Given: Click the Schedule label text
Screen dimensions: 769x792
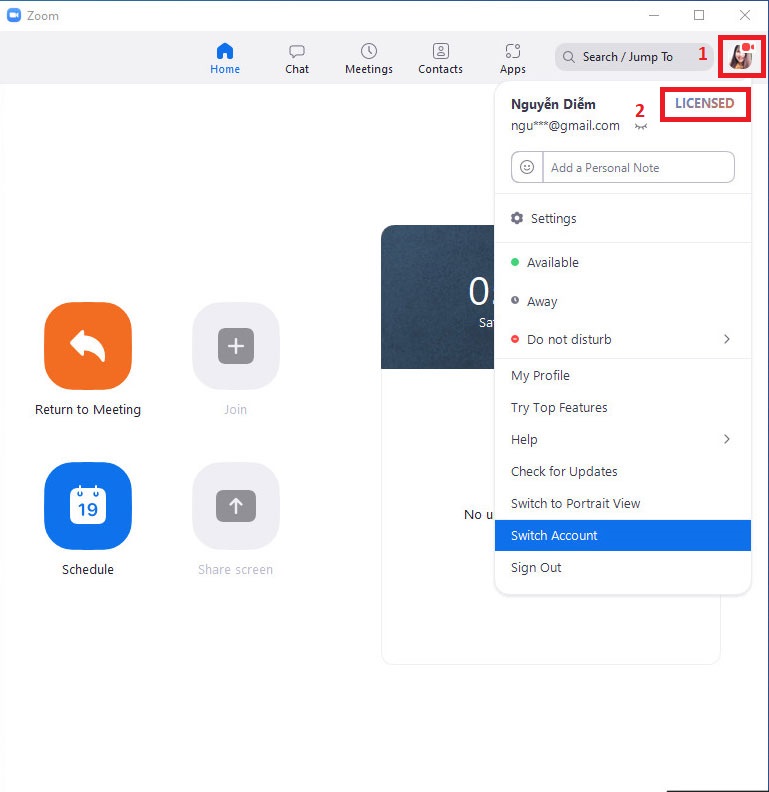Looking at the screenshot, I should coord(88,569).
